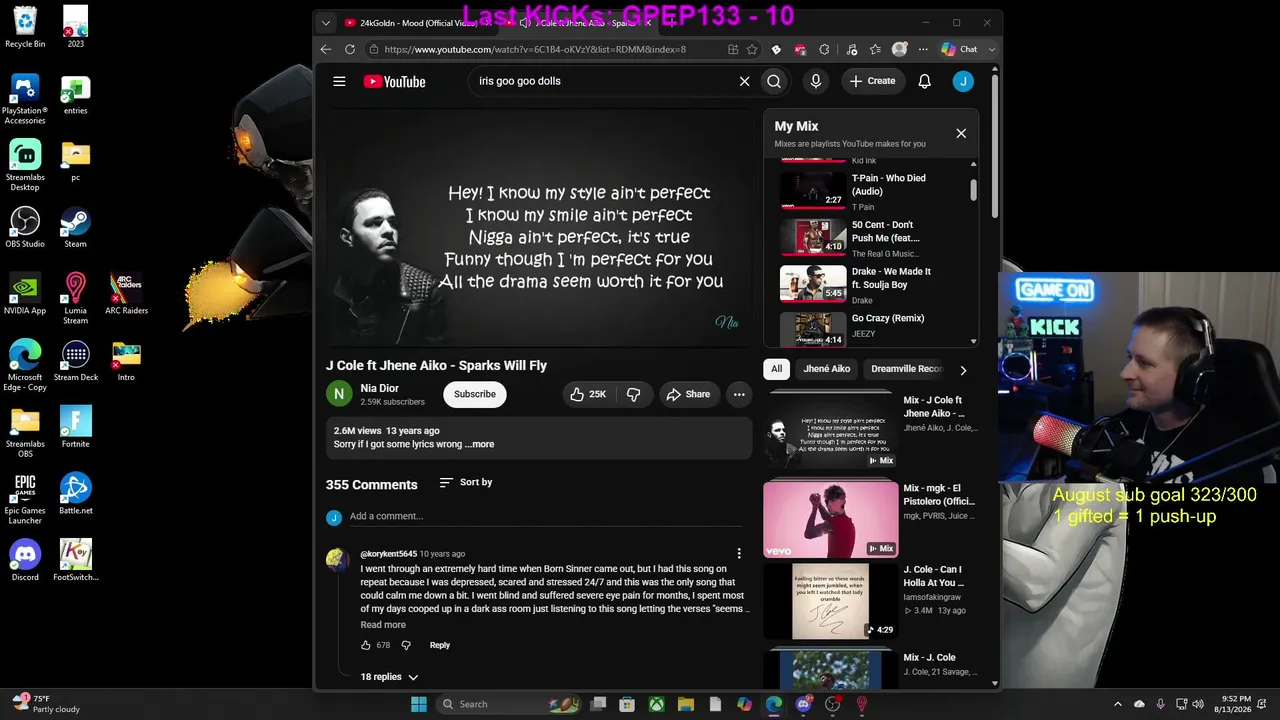
Task: Open the browser Favorites list
Action: point(875,49)
